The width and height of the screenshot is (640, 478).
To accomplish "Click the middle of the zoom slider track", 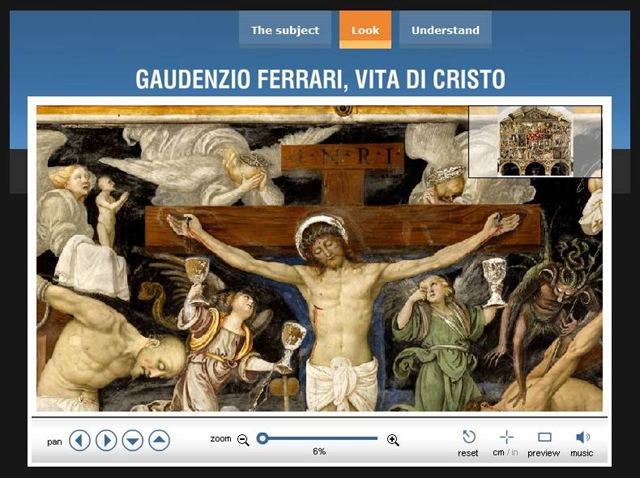I will click(x=320, y=438).
